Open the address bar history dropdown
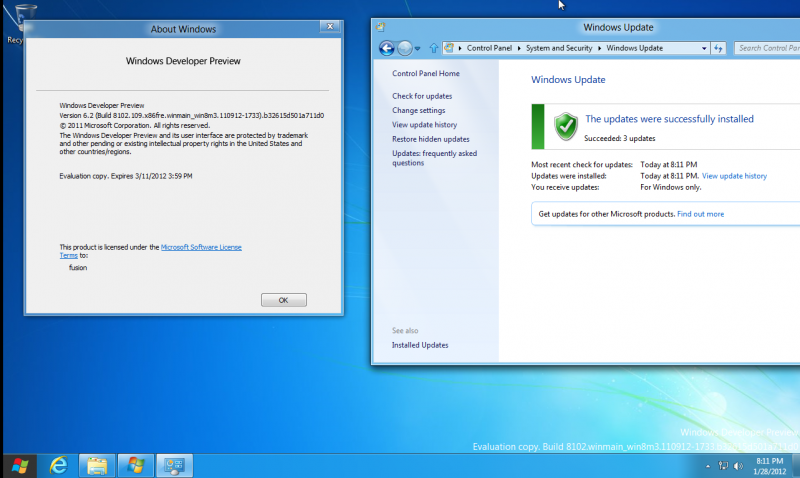800x478 pixels. coord(704,48)
